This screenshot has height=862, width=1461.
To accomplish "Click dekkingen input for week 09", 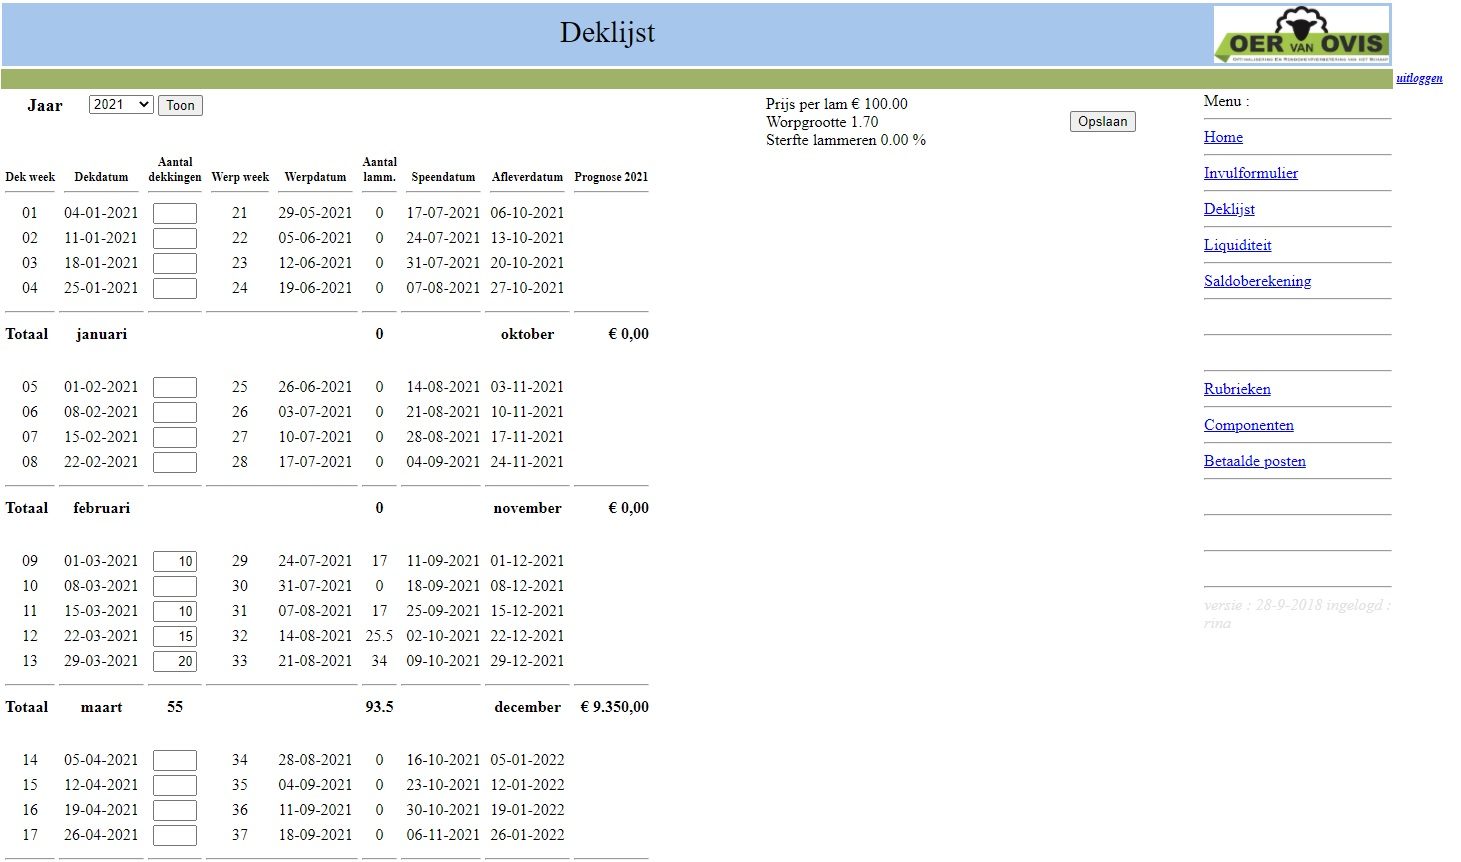I will point(174,562).
